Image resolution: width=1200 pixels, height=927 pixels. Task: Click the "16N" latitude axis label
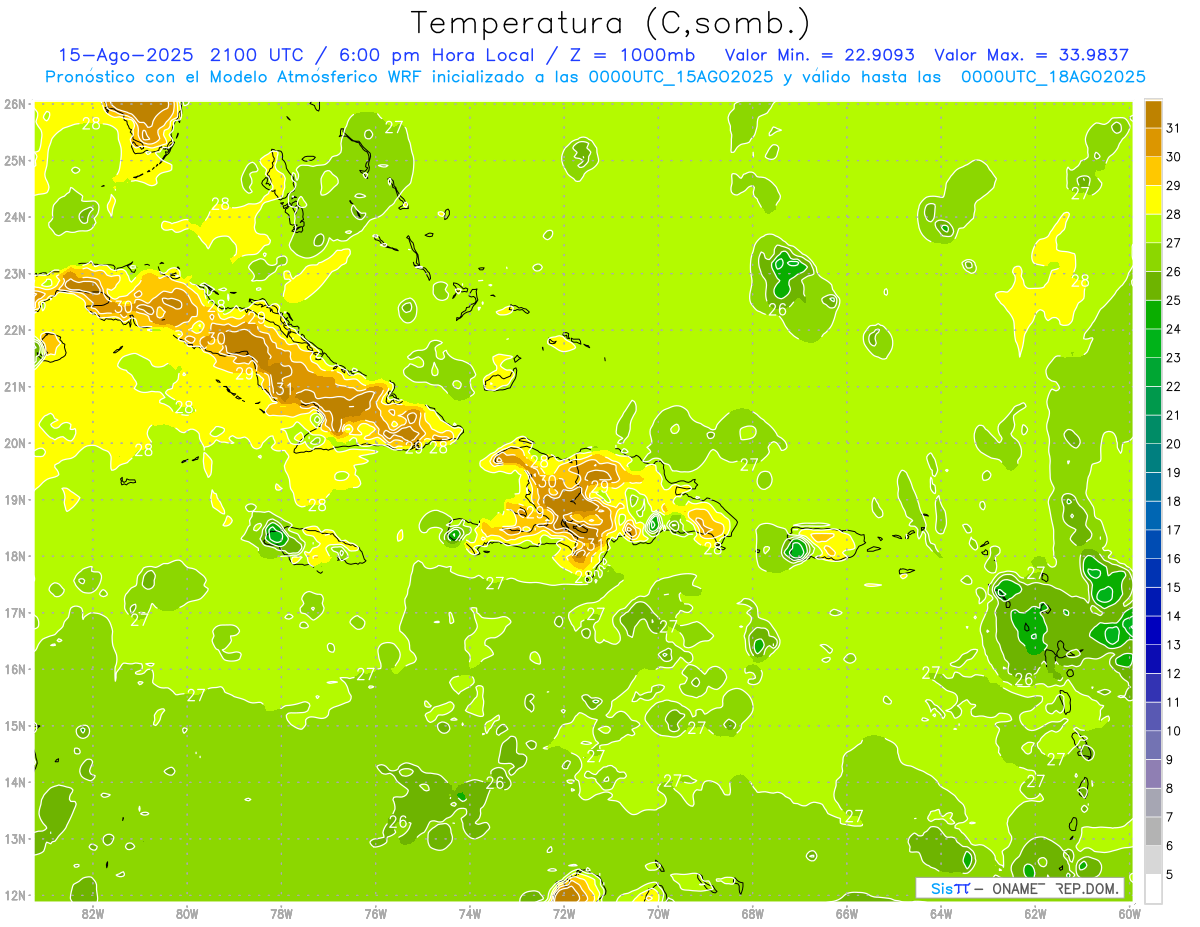point(15,669)
